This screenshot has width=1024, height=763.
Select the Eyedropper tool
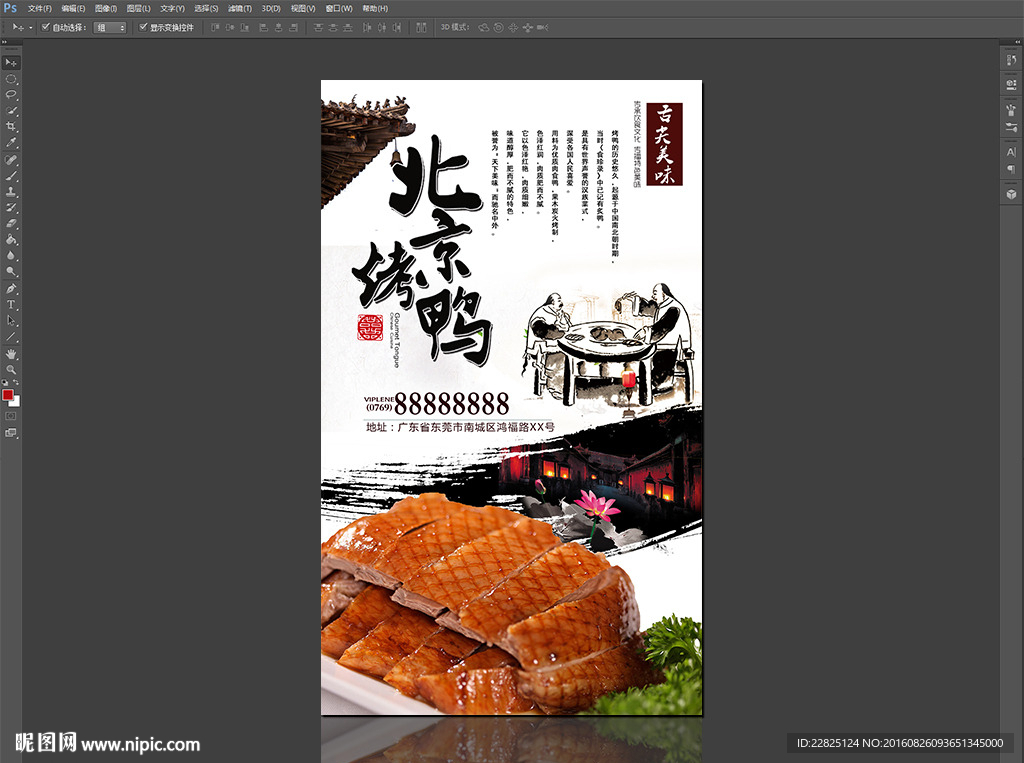pos(11,143)
